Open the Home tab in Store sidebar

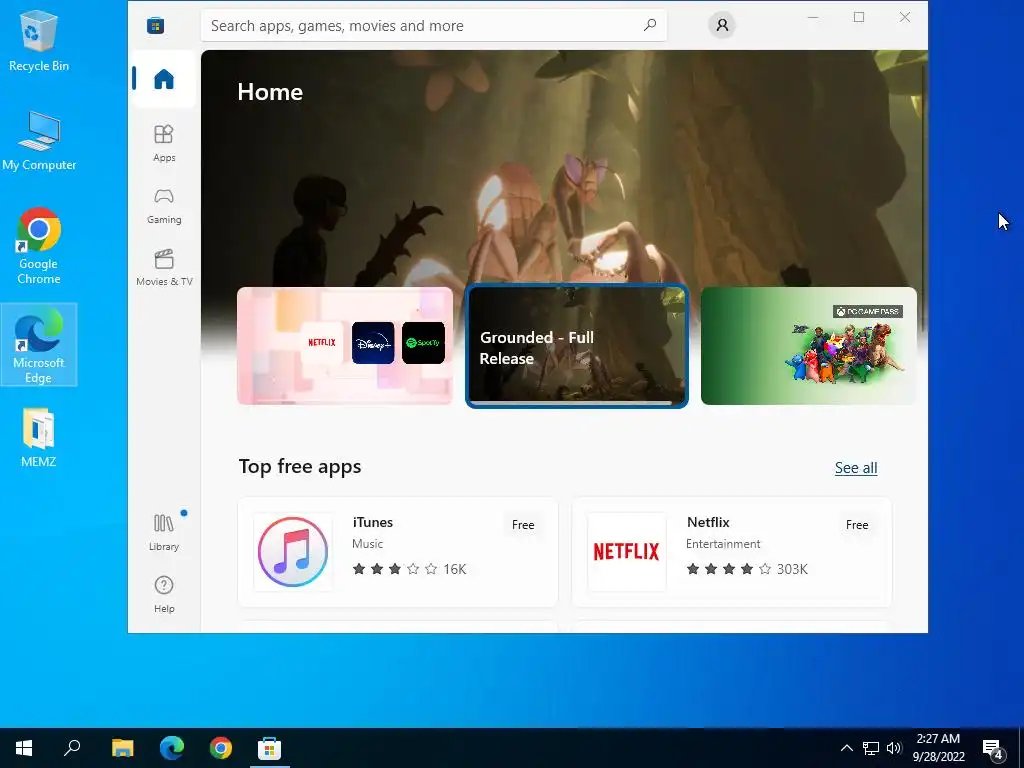(164, 79)
